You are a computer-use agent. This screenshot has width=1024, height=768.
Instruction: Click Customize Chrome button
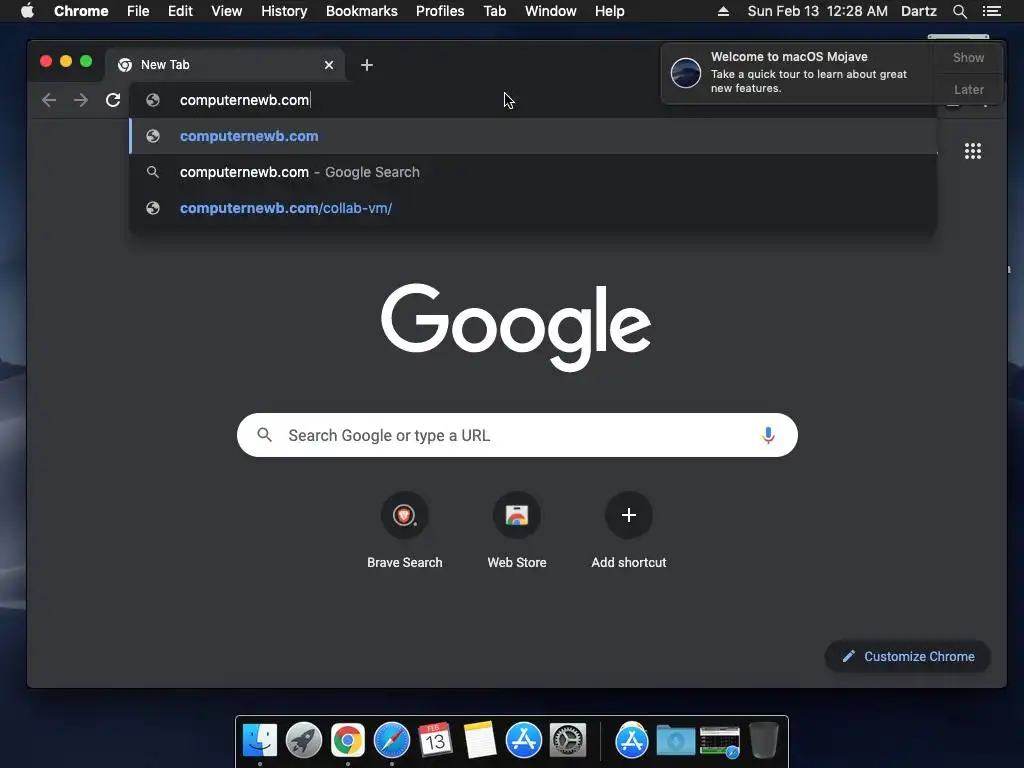908,656
